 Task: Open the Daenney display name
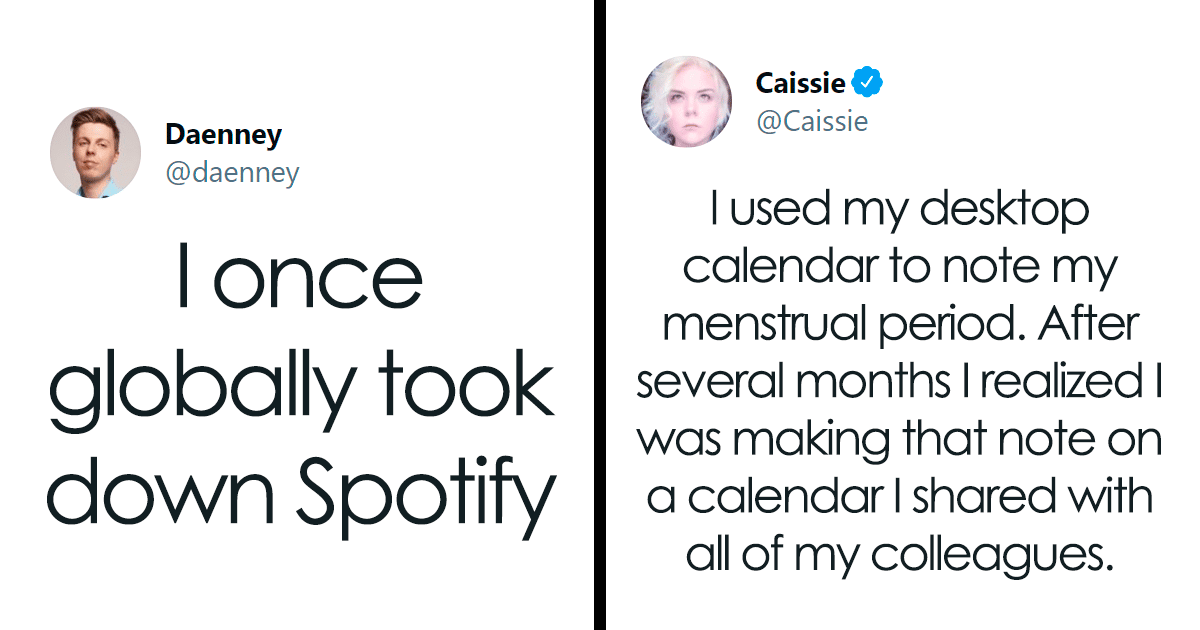tap(223, 135)
